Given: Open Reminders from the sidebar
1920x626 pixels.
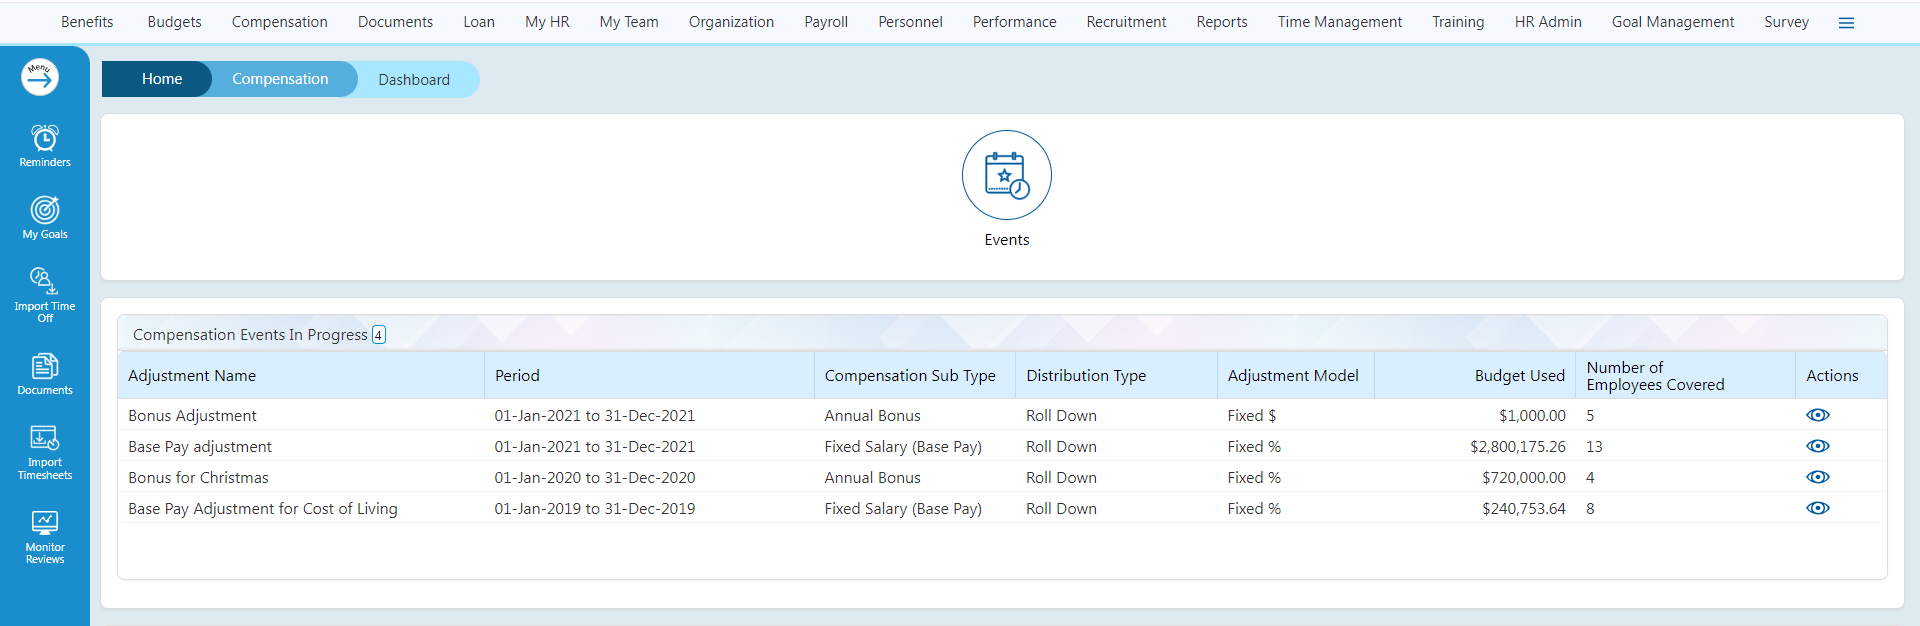Looking at the screenshot, I should pyautogui.click(x=45, y=145).
